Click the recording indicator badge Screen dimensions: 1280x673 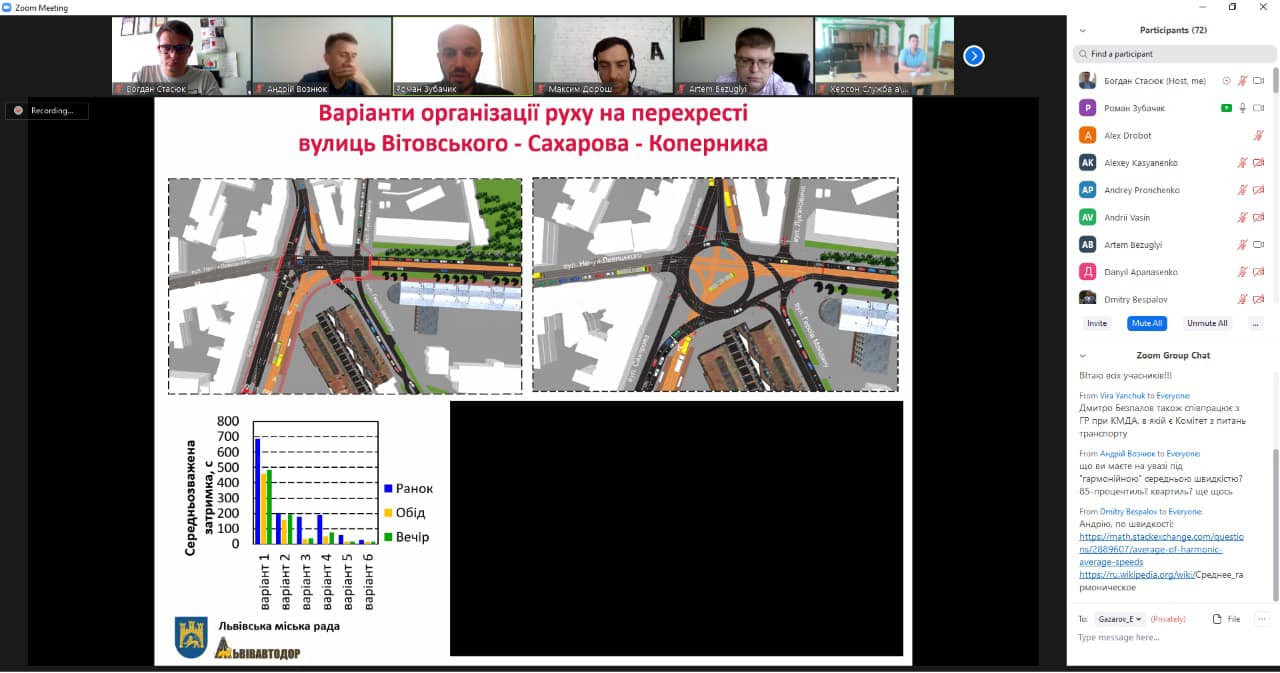47,111
